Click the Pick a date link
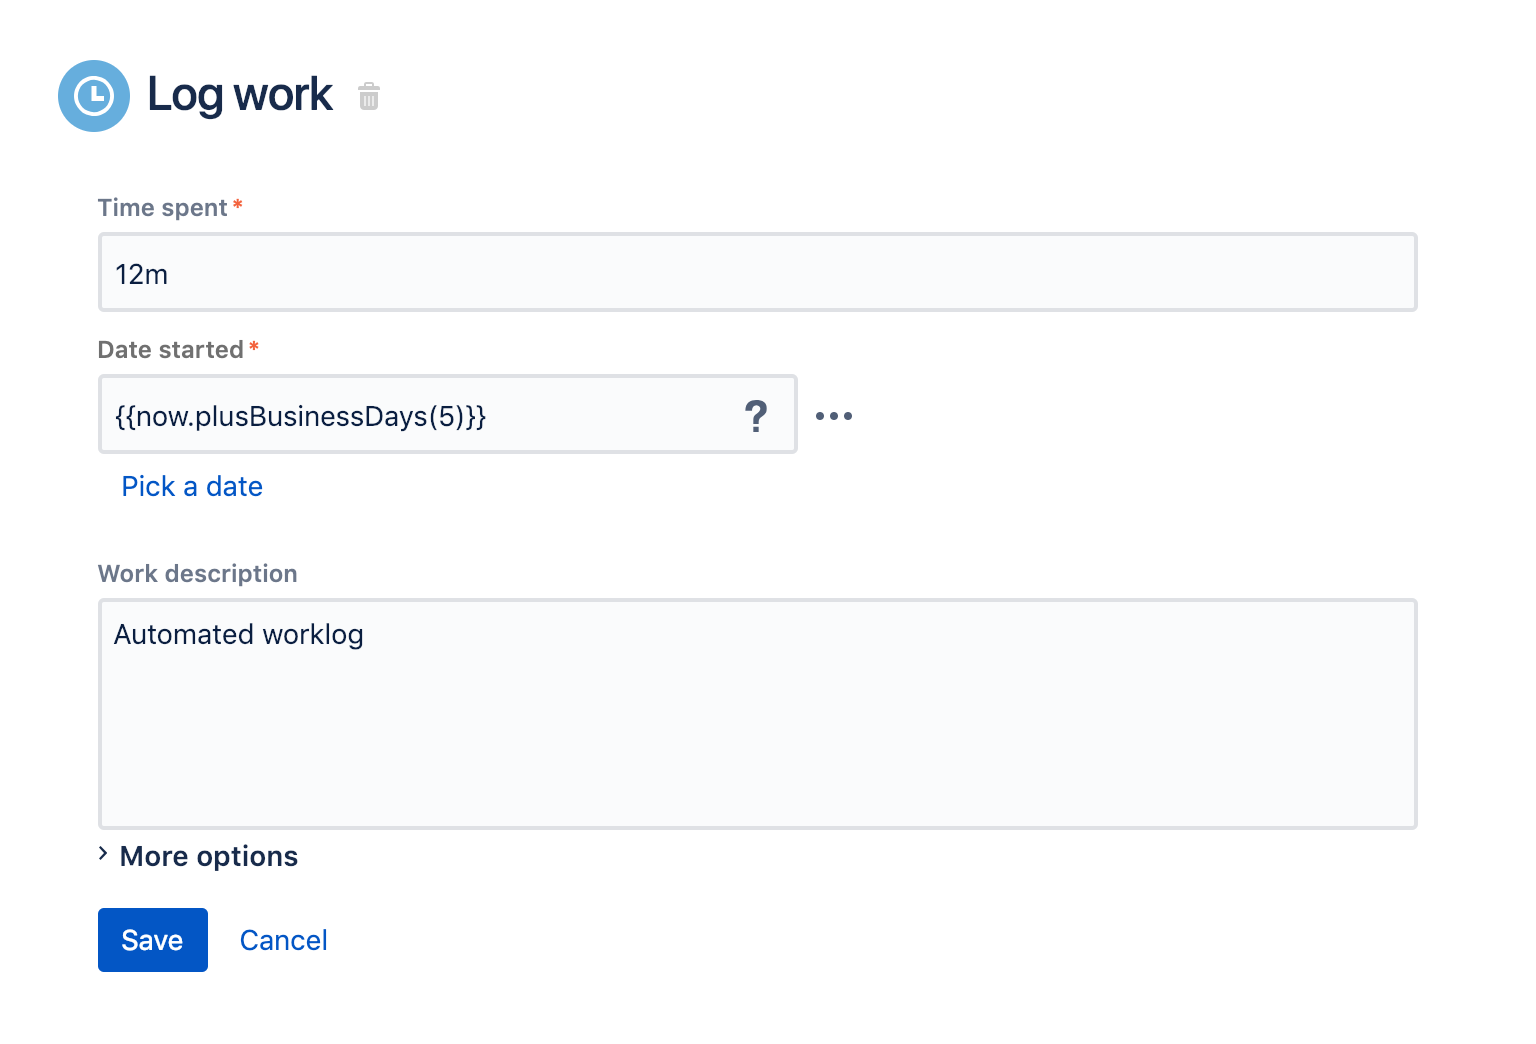The image size is (1536, 1044). tap(192, 487)
